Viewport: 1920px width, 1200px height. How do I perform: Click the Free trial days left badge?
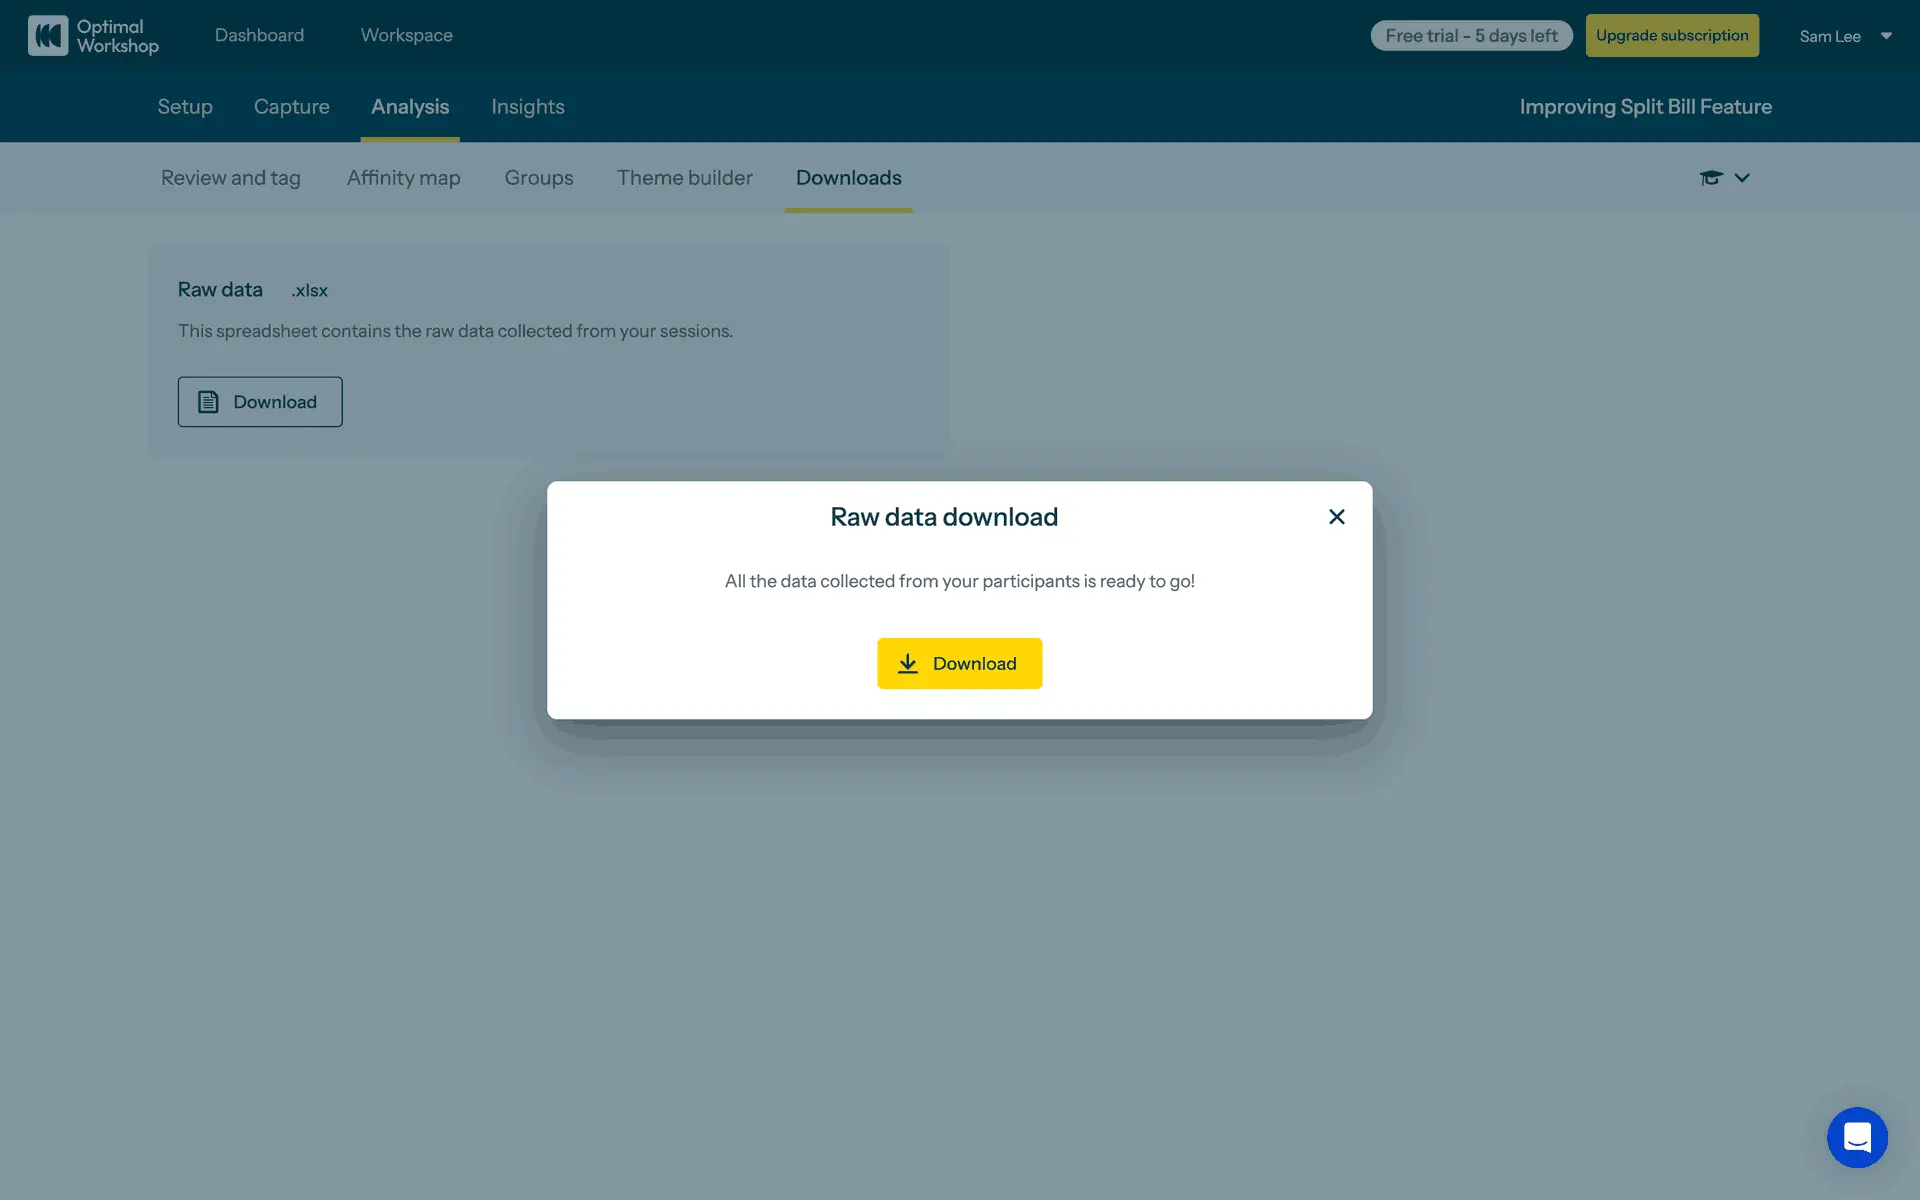[x=1471, y=36]
